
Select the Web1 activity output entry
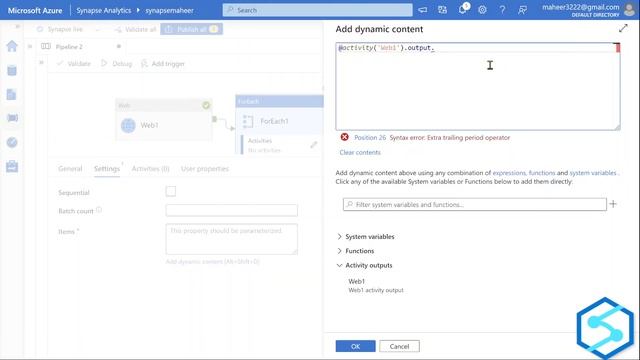click(376, 285)
